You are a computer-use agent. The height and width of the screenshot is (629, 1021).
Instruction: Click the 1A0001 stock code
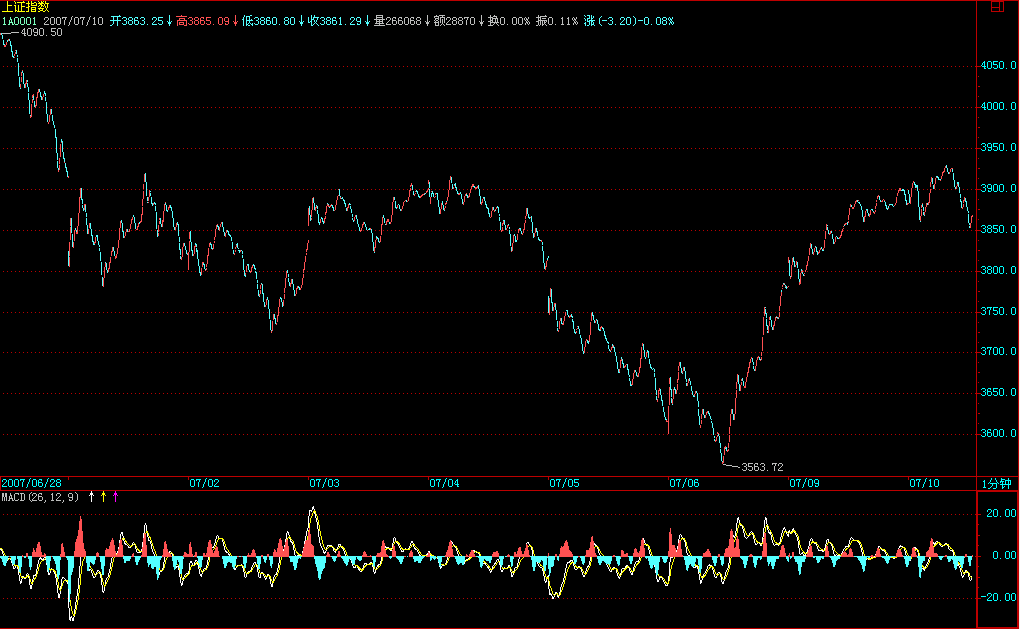[x=20, y=20]
